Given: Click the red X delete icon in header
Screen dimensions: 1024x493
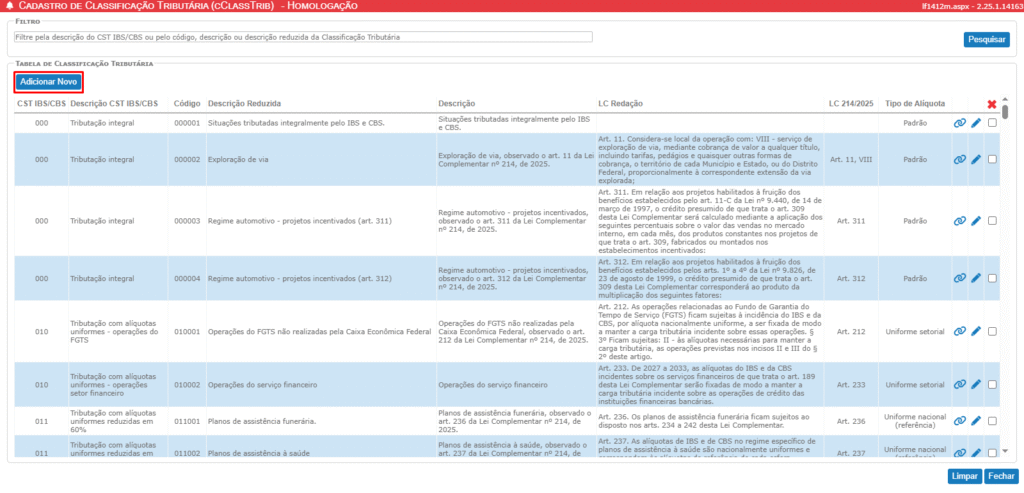Looking at the screenshot, I should point(992,103).
